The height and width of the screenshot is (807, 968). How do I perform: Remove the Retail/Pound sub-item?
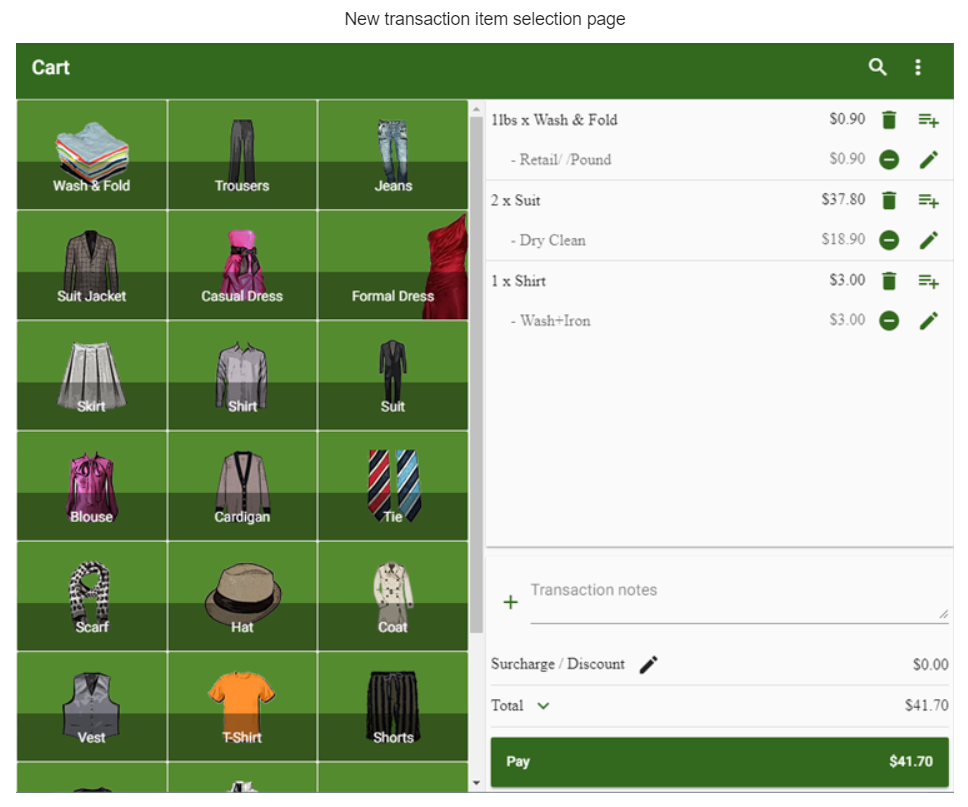888,160
